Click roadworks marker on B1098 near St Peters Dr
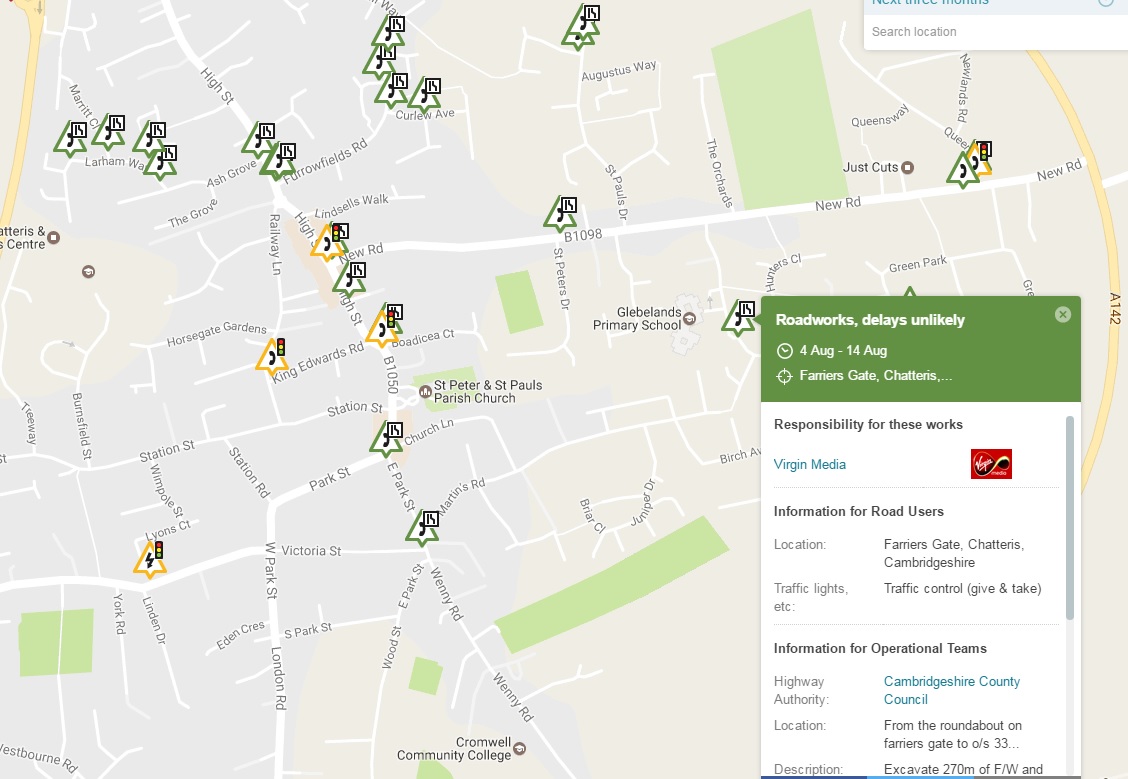This screenshot has height=779, width=1128. 561,214
